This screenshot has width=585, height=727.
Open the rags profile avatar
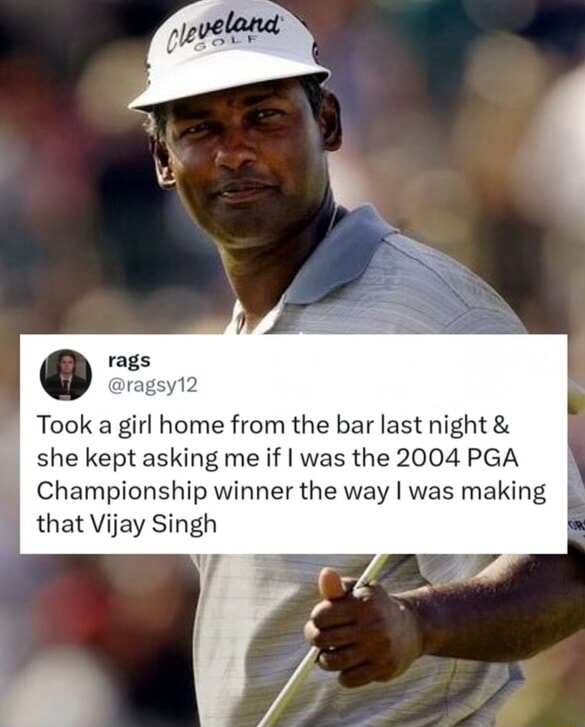(66, 375)
